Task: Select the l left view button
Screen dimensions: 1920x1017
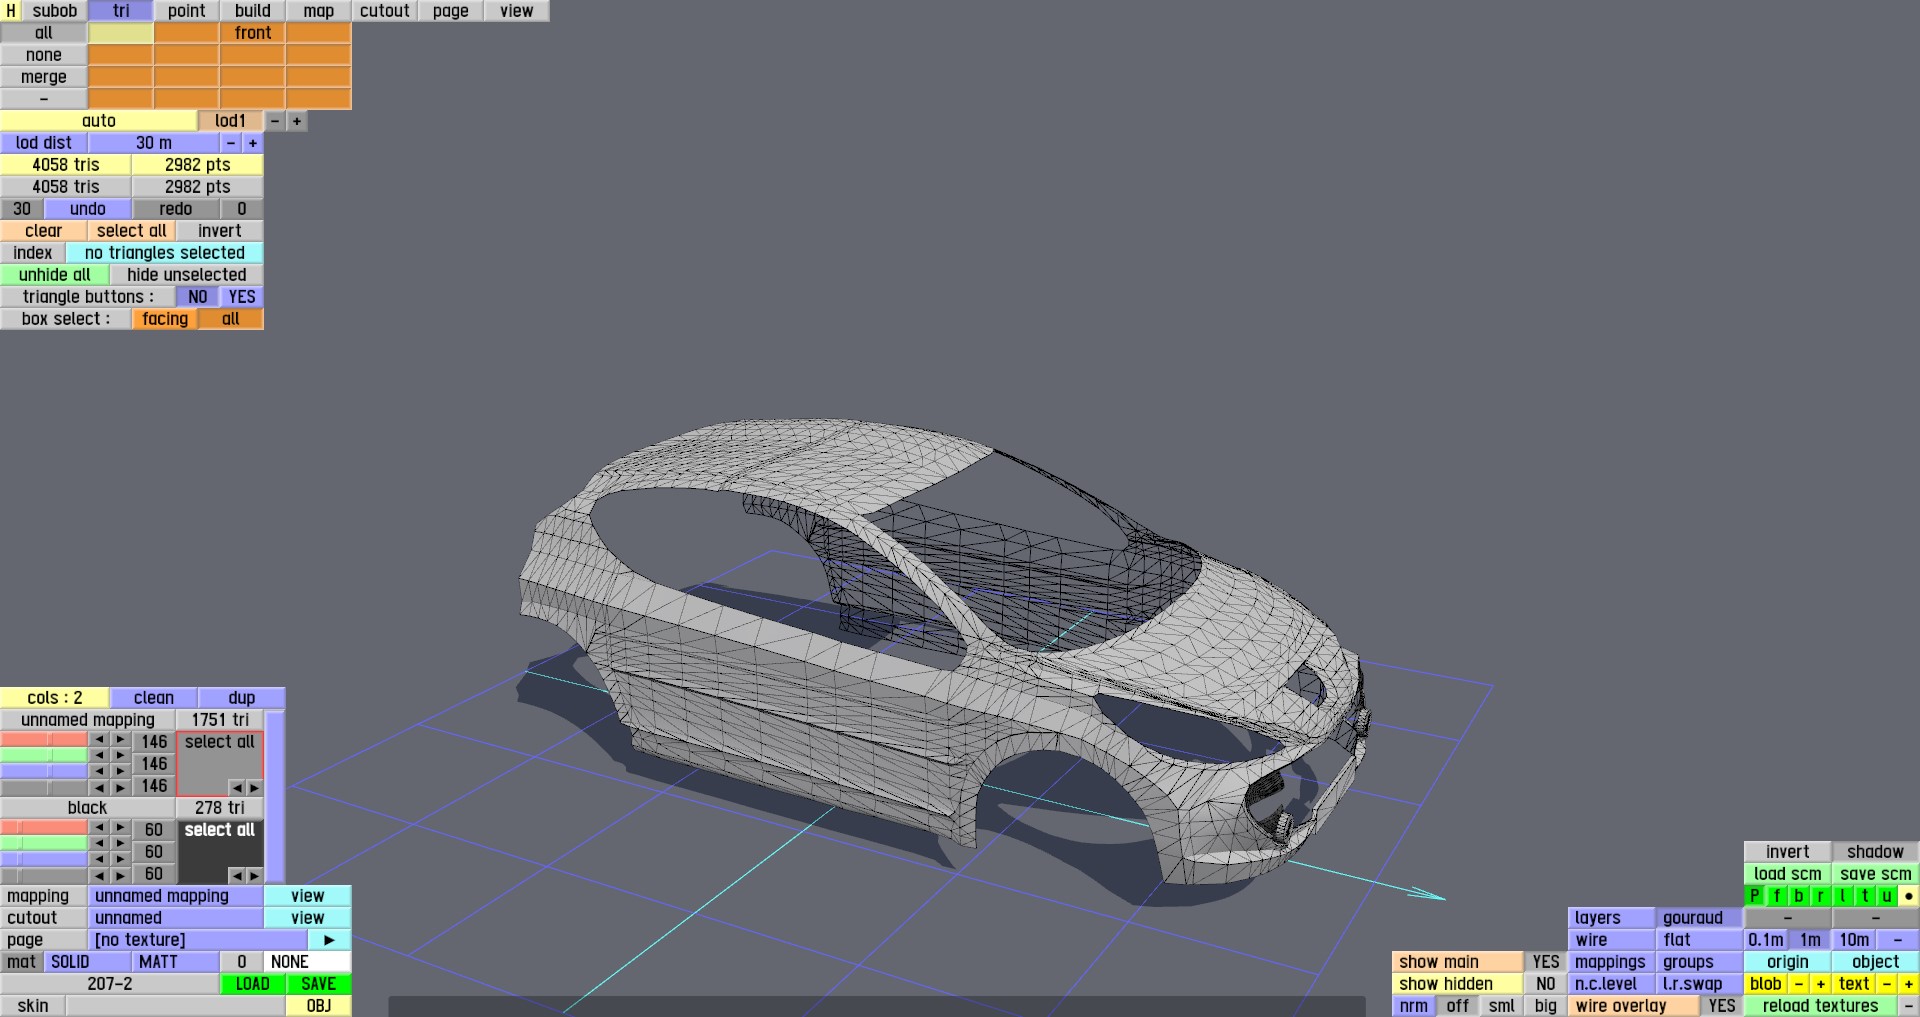Action: [x=1842, y=896]
